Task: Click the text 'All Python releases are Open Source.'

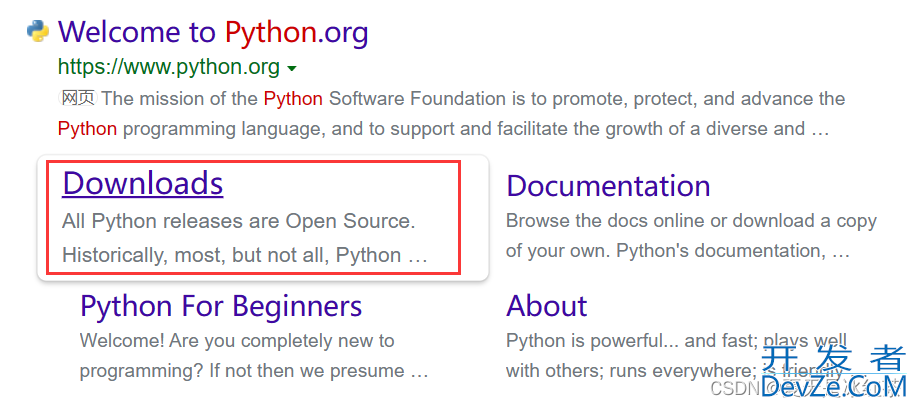Action: pos(239,222)
